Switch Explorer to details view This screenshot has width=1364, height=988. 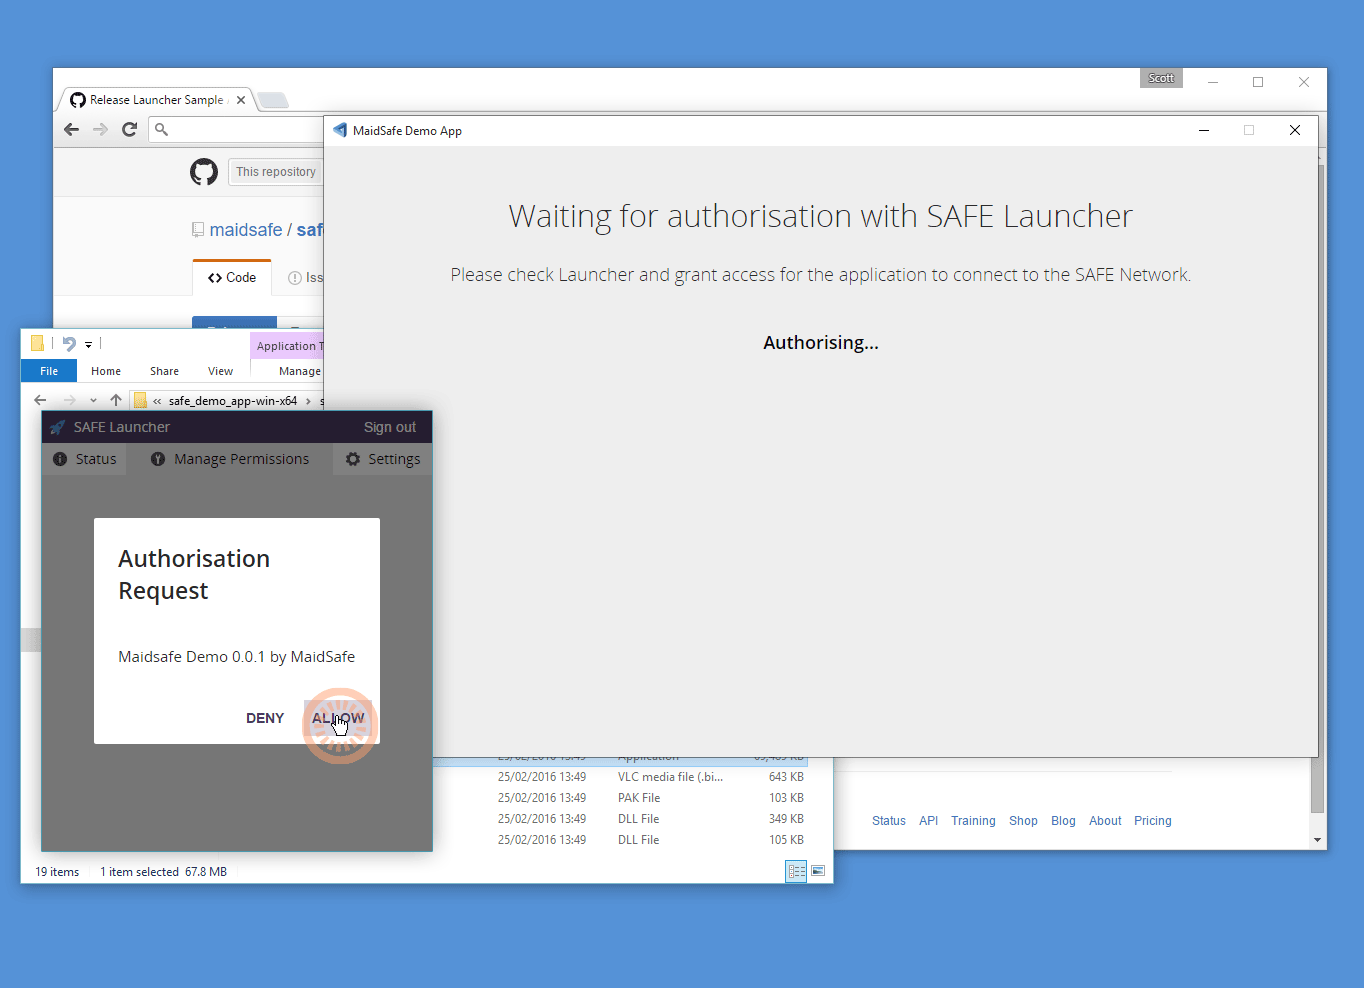[796, 872]
